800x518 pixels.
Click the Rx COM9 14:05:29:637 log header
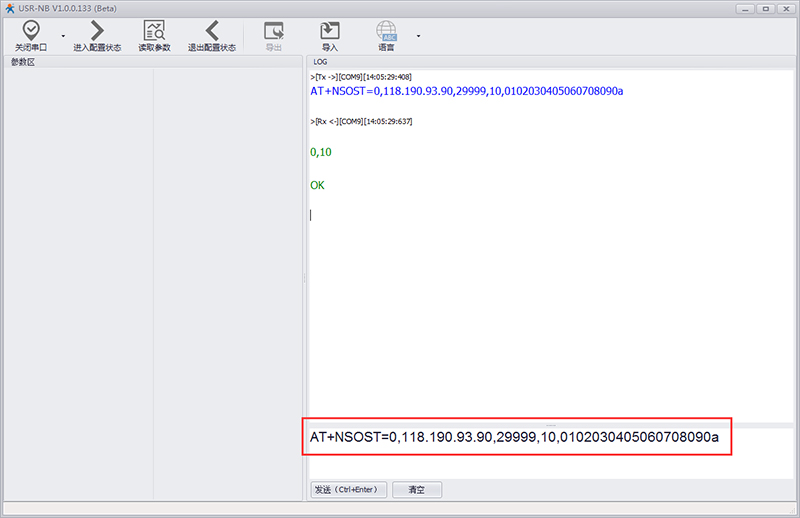[361, 121]
